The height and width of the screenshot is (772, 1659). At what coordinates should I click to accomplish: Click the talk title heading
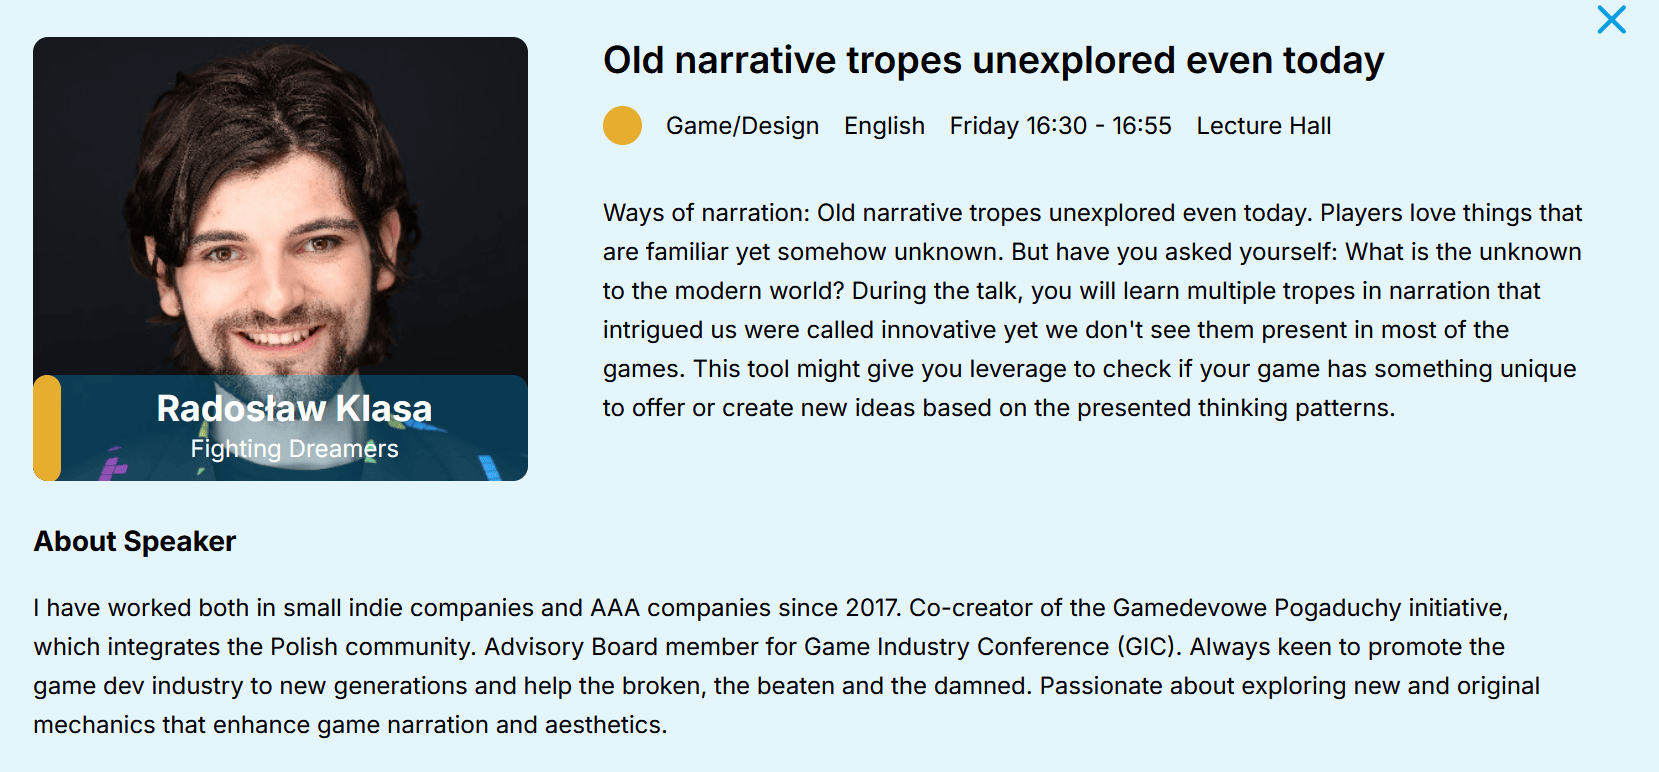point(993,61)
